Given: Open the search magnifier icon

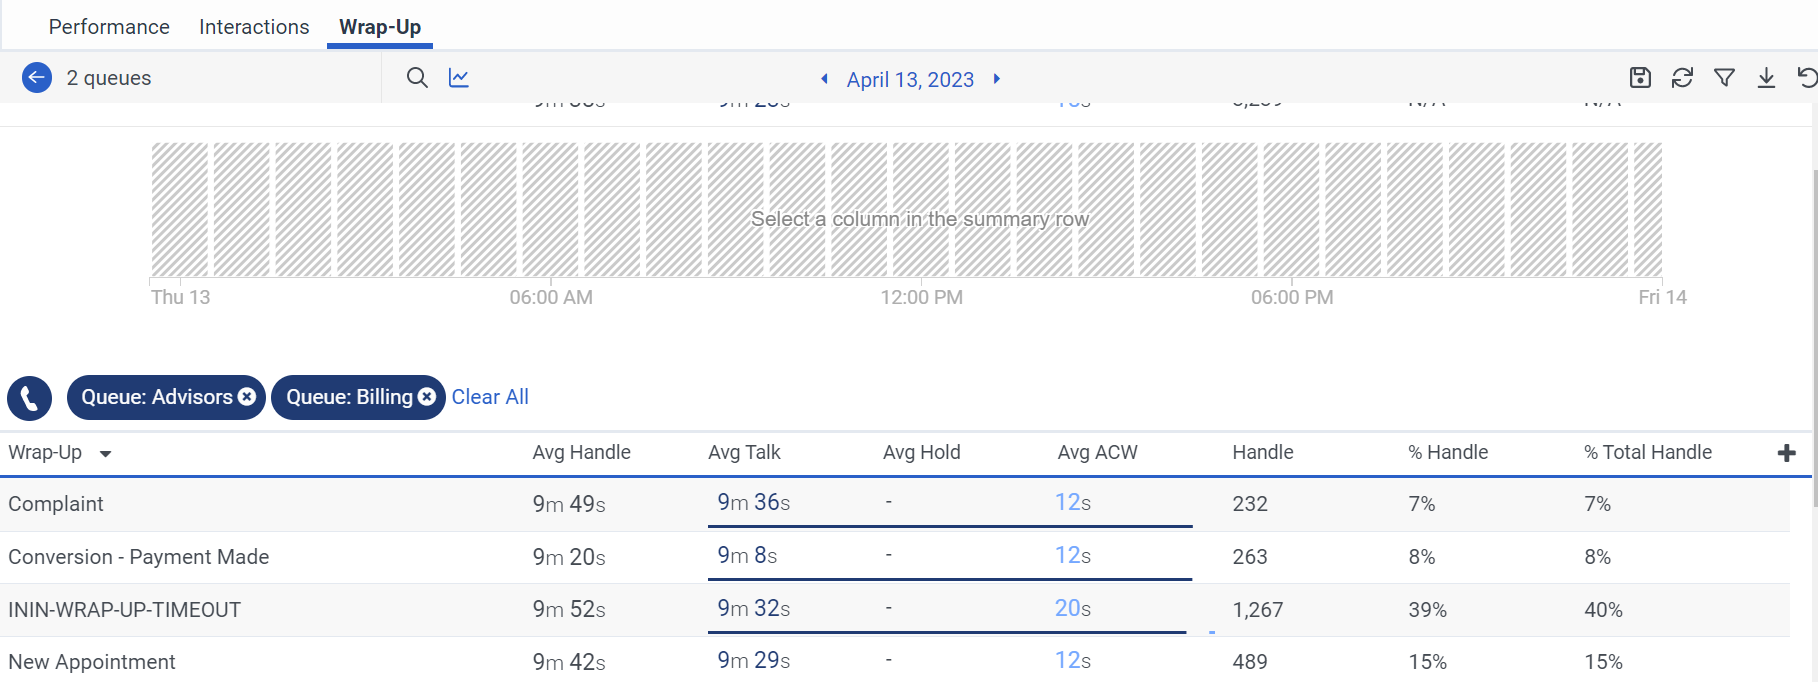Looking at the screenshot, I should pos(417,78).
